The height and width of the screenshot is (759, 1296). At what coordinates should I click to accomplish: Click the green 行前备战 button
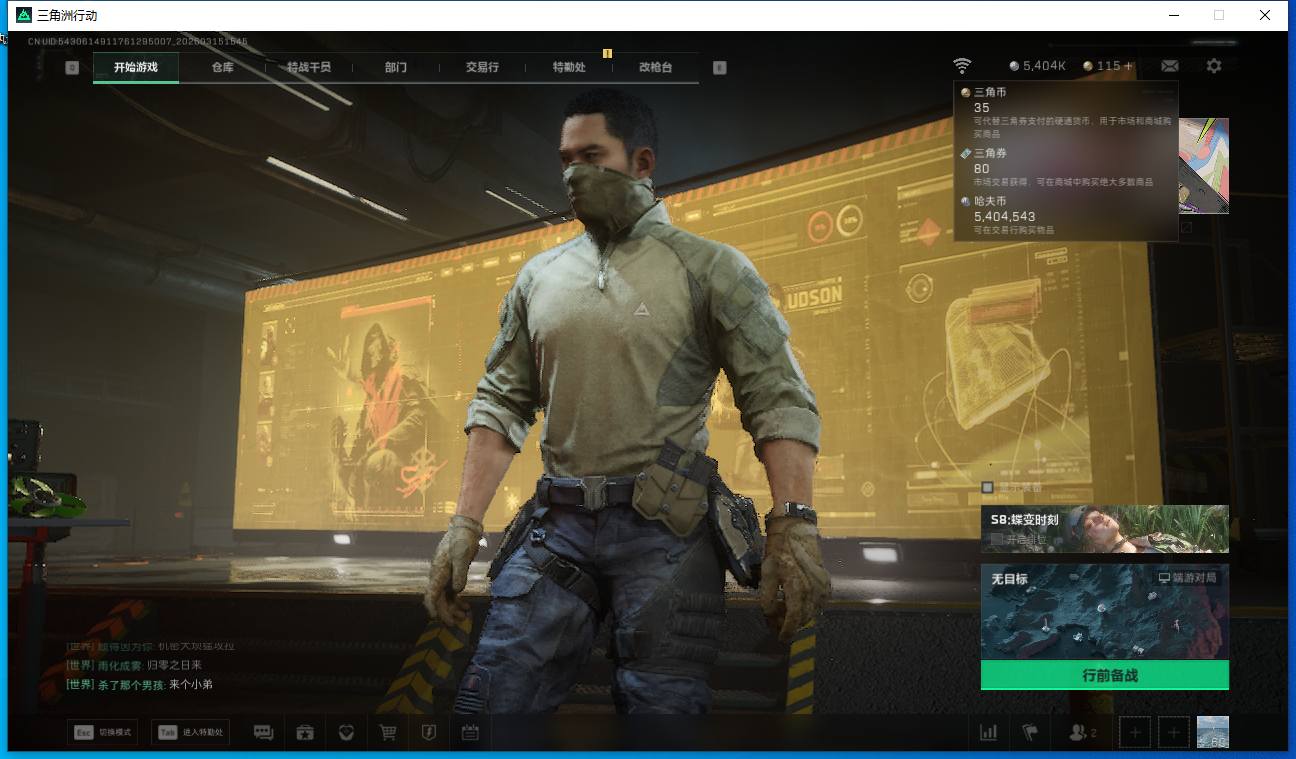tap(1104, 675)
